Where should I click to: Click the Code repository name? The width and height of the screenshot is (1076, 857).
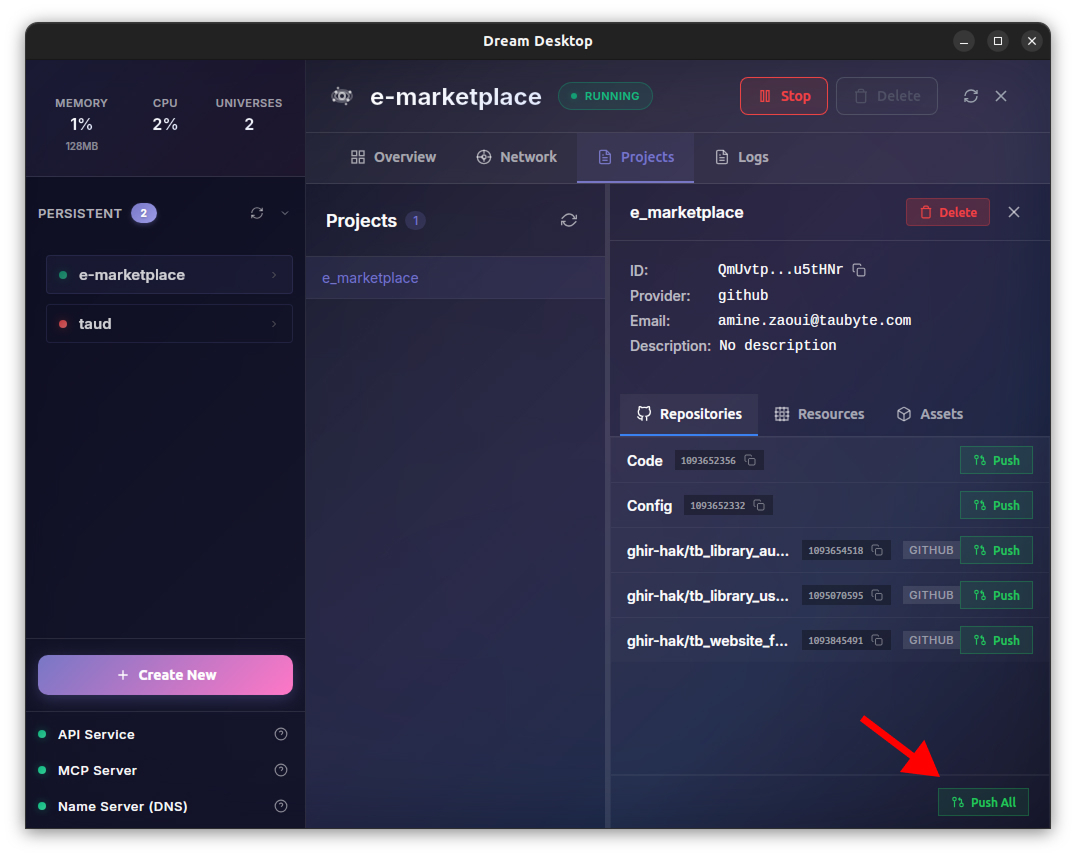[x=644, y=461]
